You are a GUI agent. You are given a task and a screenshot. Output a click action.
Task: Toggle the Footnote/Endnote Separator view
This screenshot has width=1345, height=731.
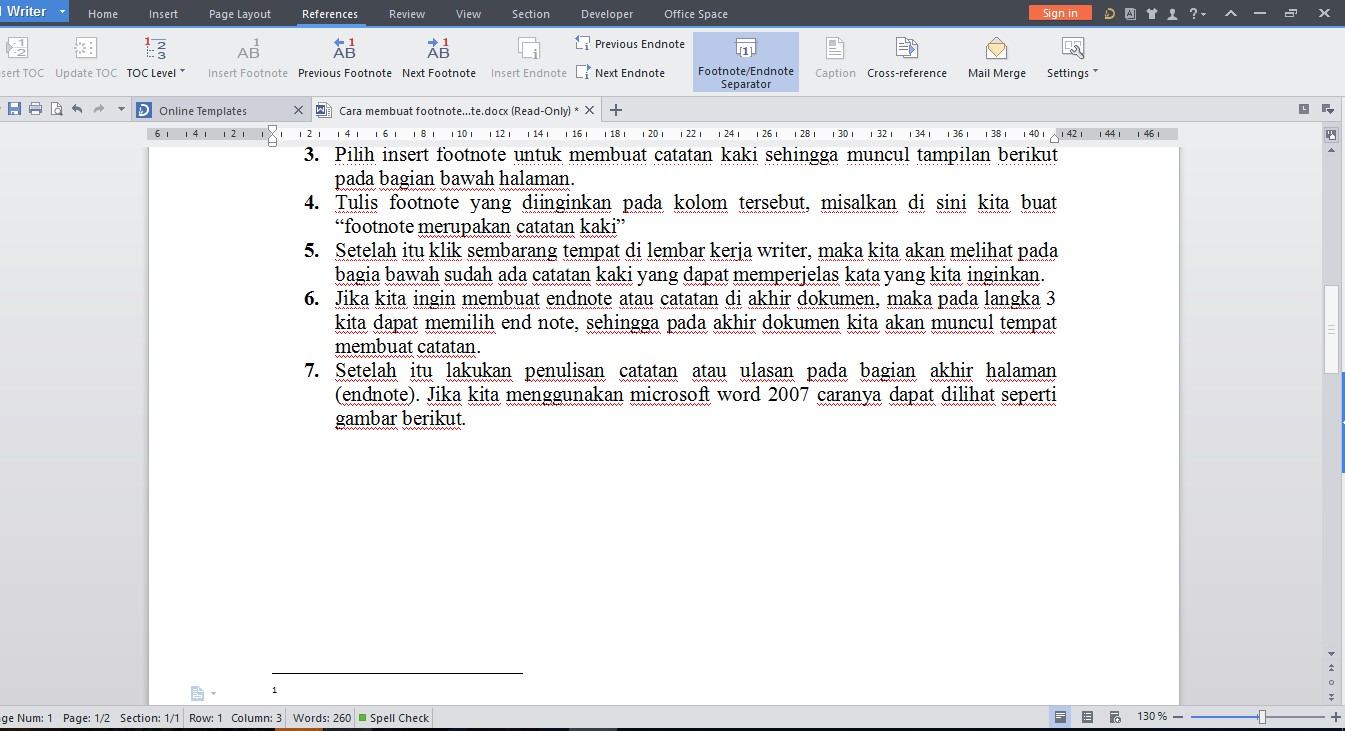745,60
